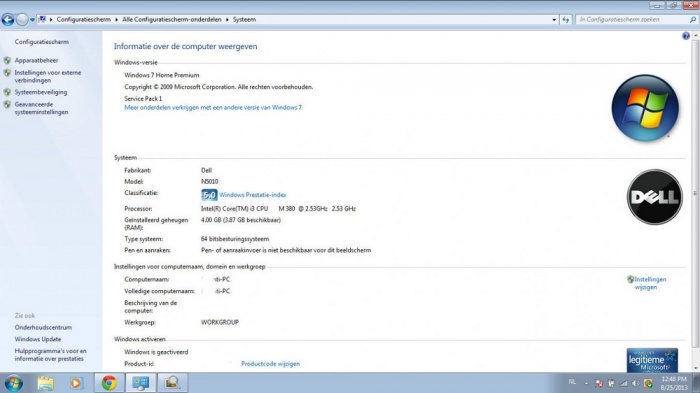
Task: Click shield icon beside Geavanceerde systeeminstellingen
Action: [7, 105]
